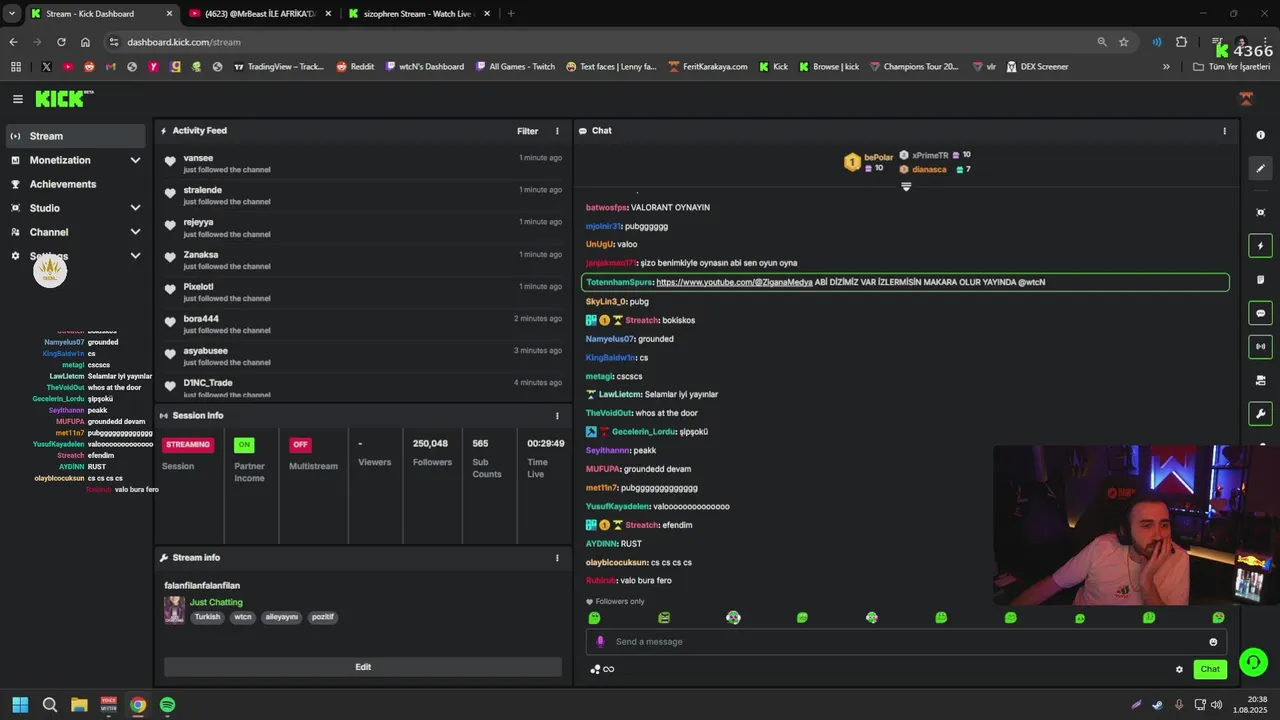Open Activity Feed options menu (three dots)
The image size is (1280, 720).
pos(558,131)
